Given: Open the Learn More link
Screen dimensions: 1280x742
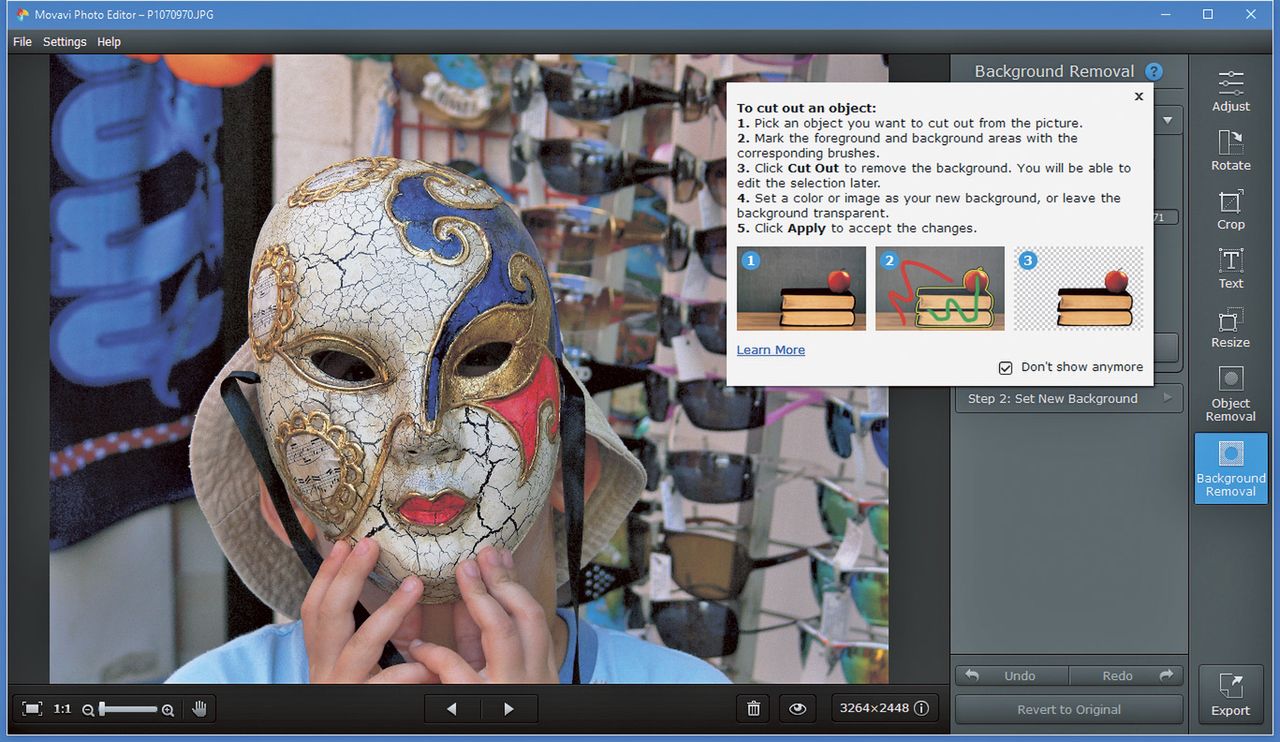Looking at the screenshot, I should (x=770, y=350).
